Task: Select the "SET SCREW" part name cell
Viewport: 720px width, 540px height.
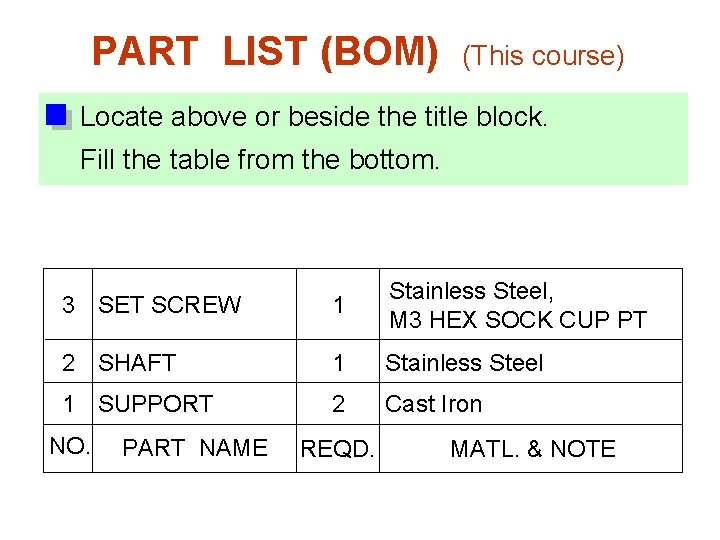Action: pos(170,305)
